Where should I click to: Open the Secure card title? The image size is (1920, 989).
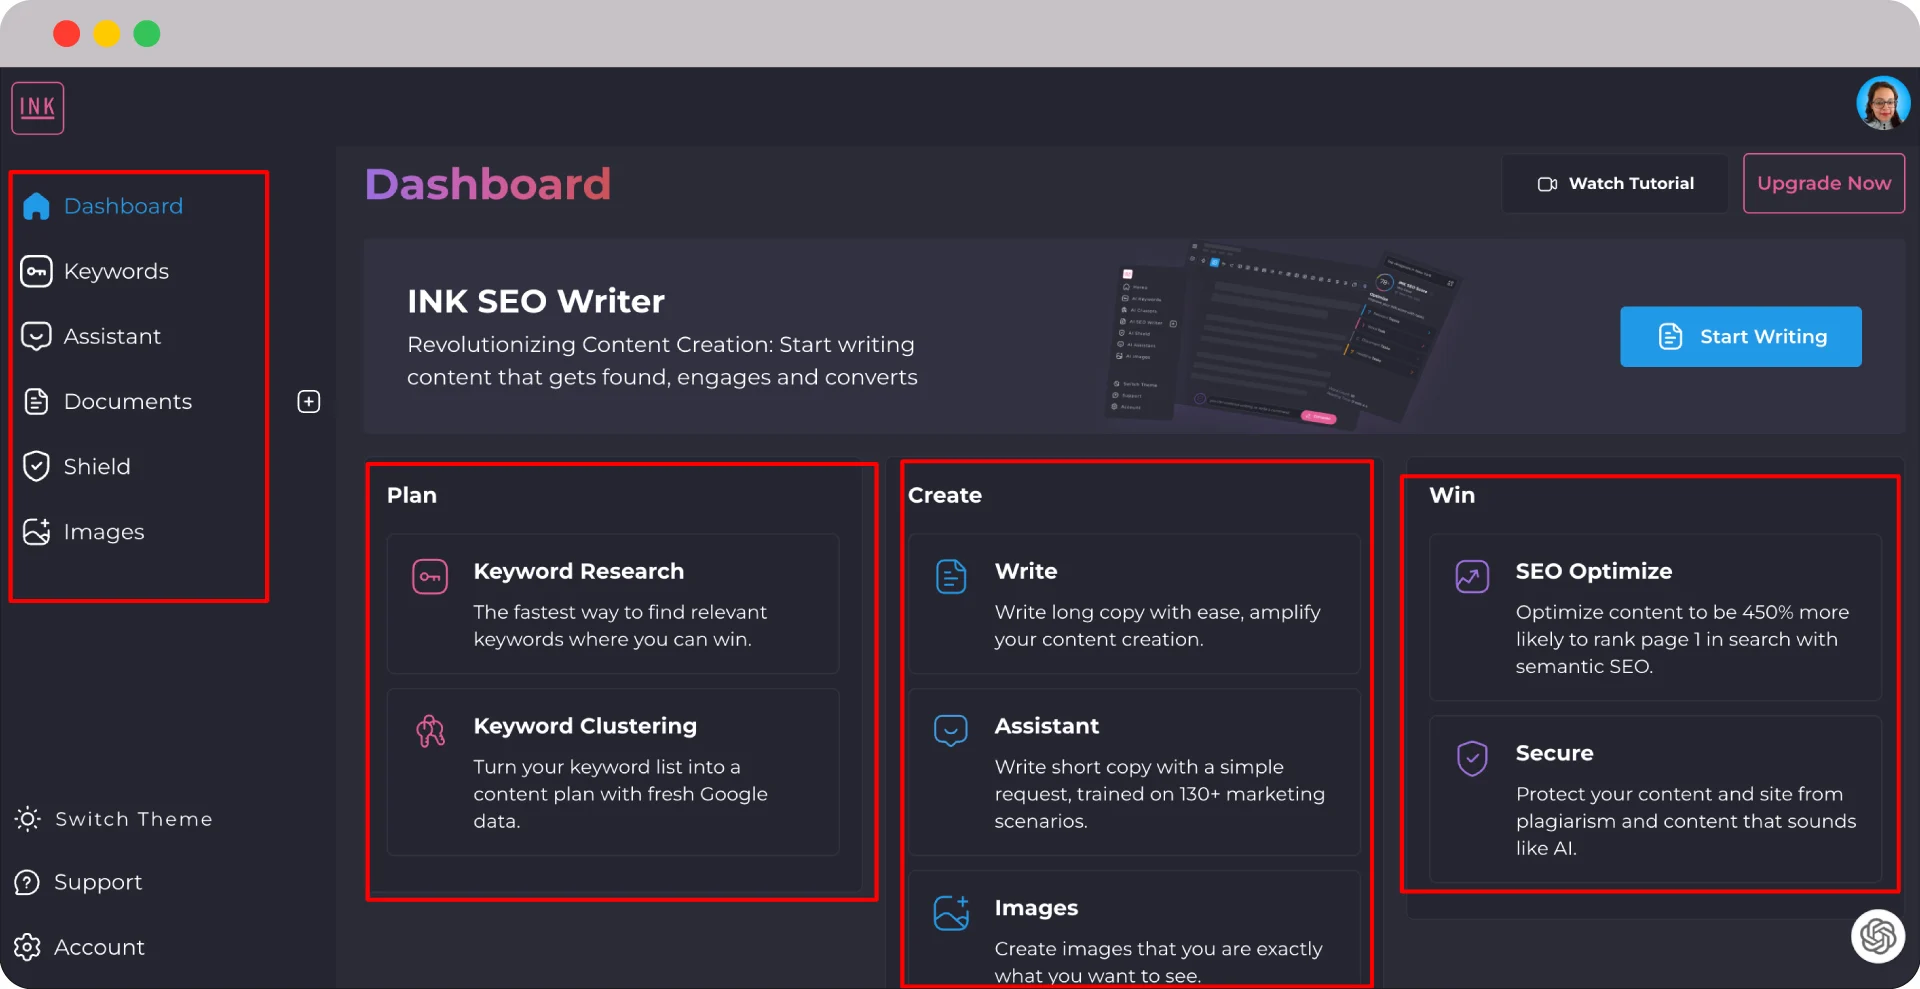pos(1554,753)
